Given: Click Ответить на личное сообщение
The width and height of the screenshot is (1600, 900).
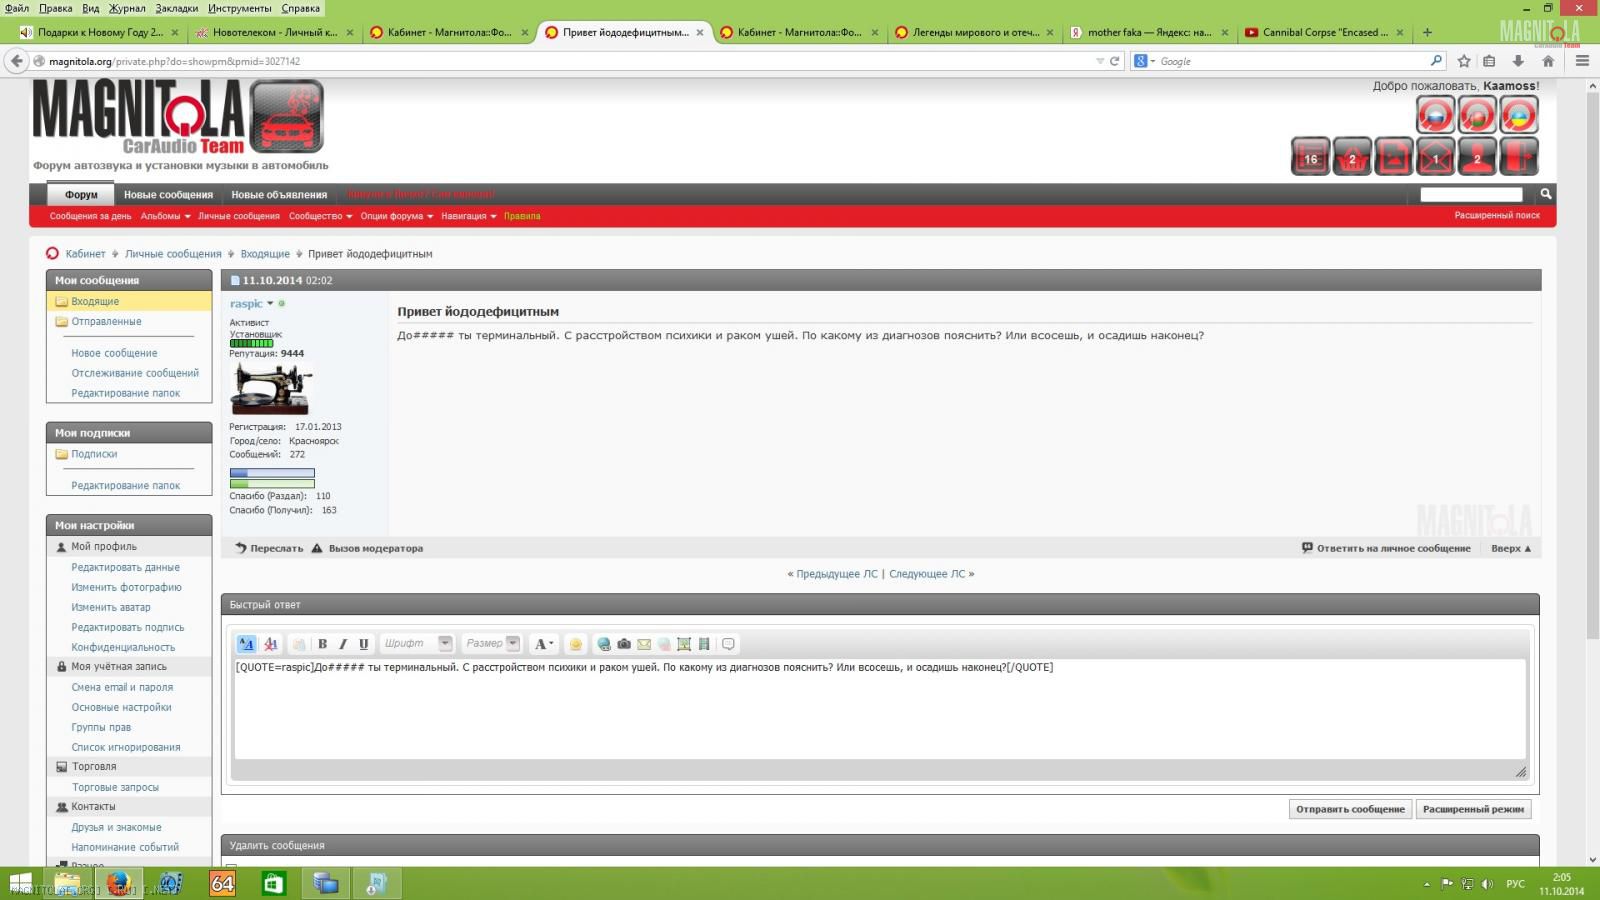Looking at the screenshot, I should [1386, 548].
